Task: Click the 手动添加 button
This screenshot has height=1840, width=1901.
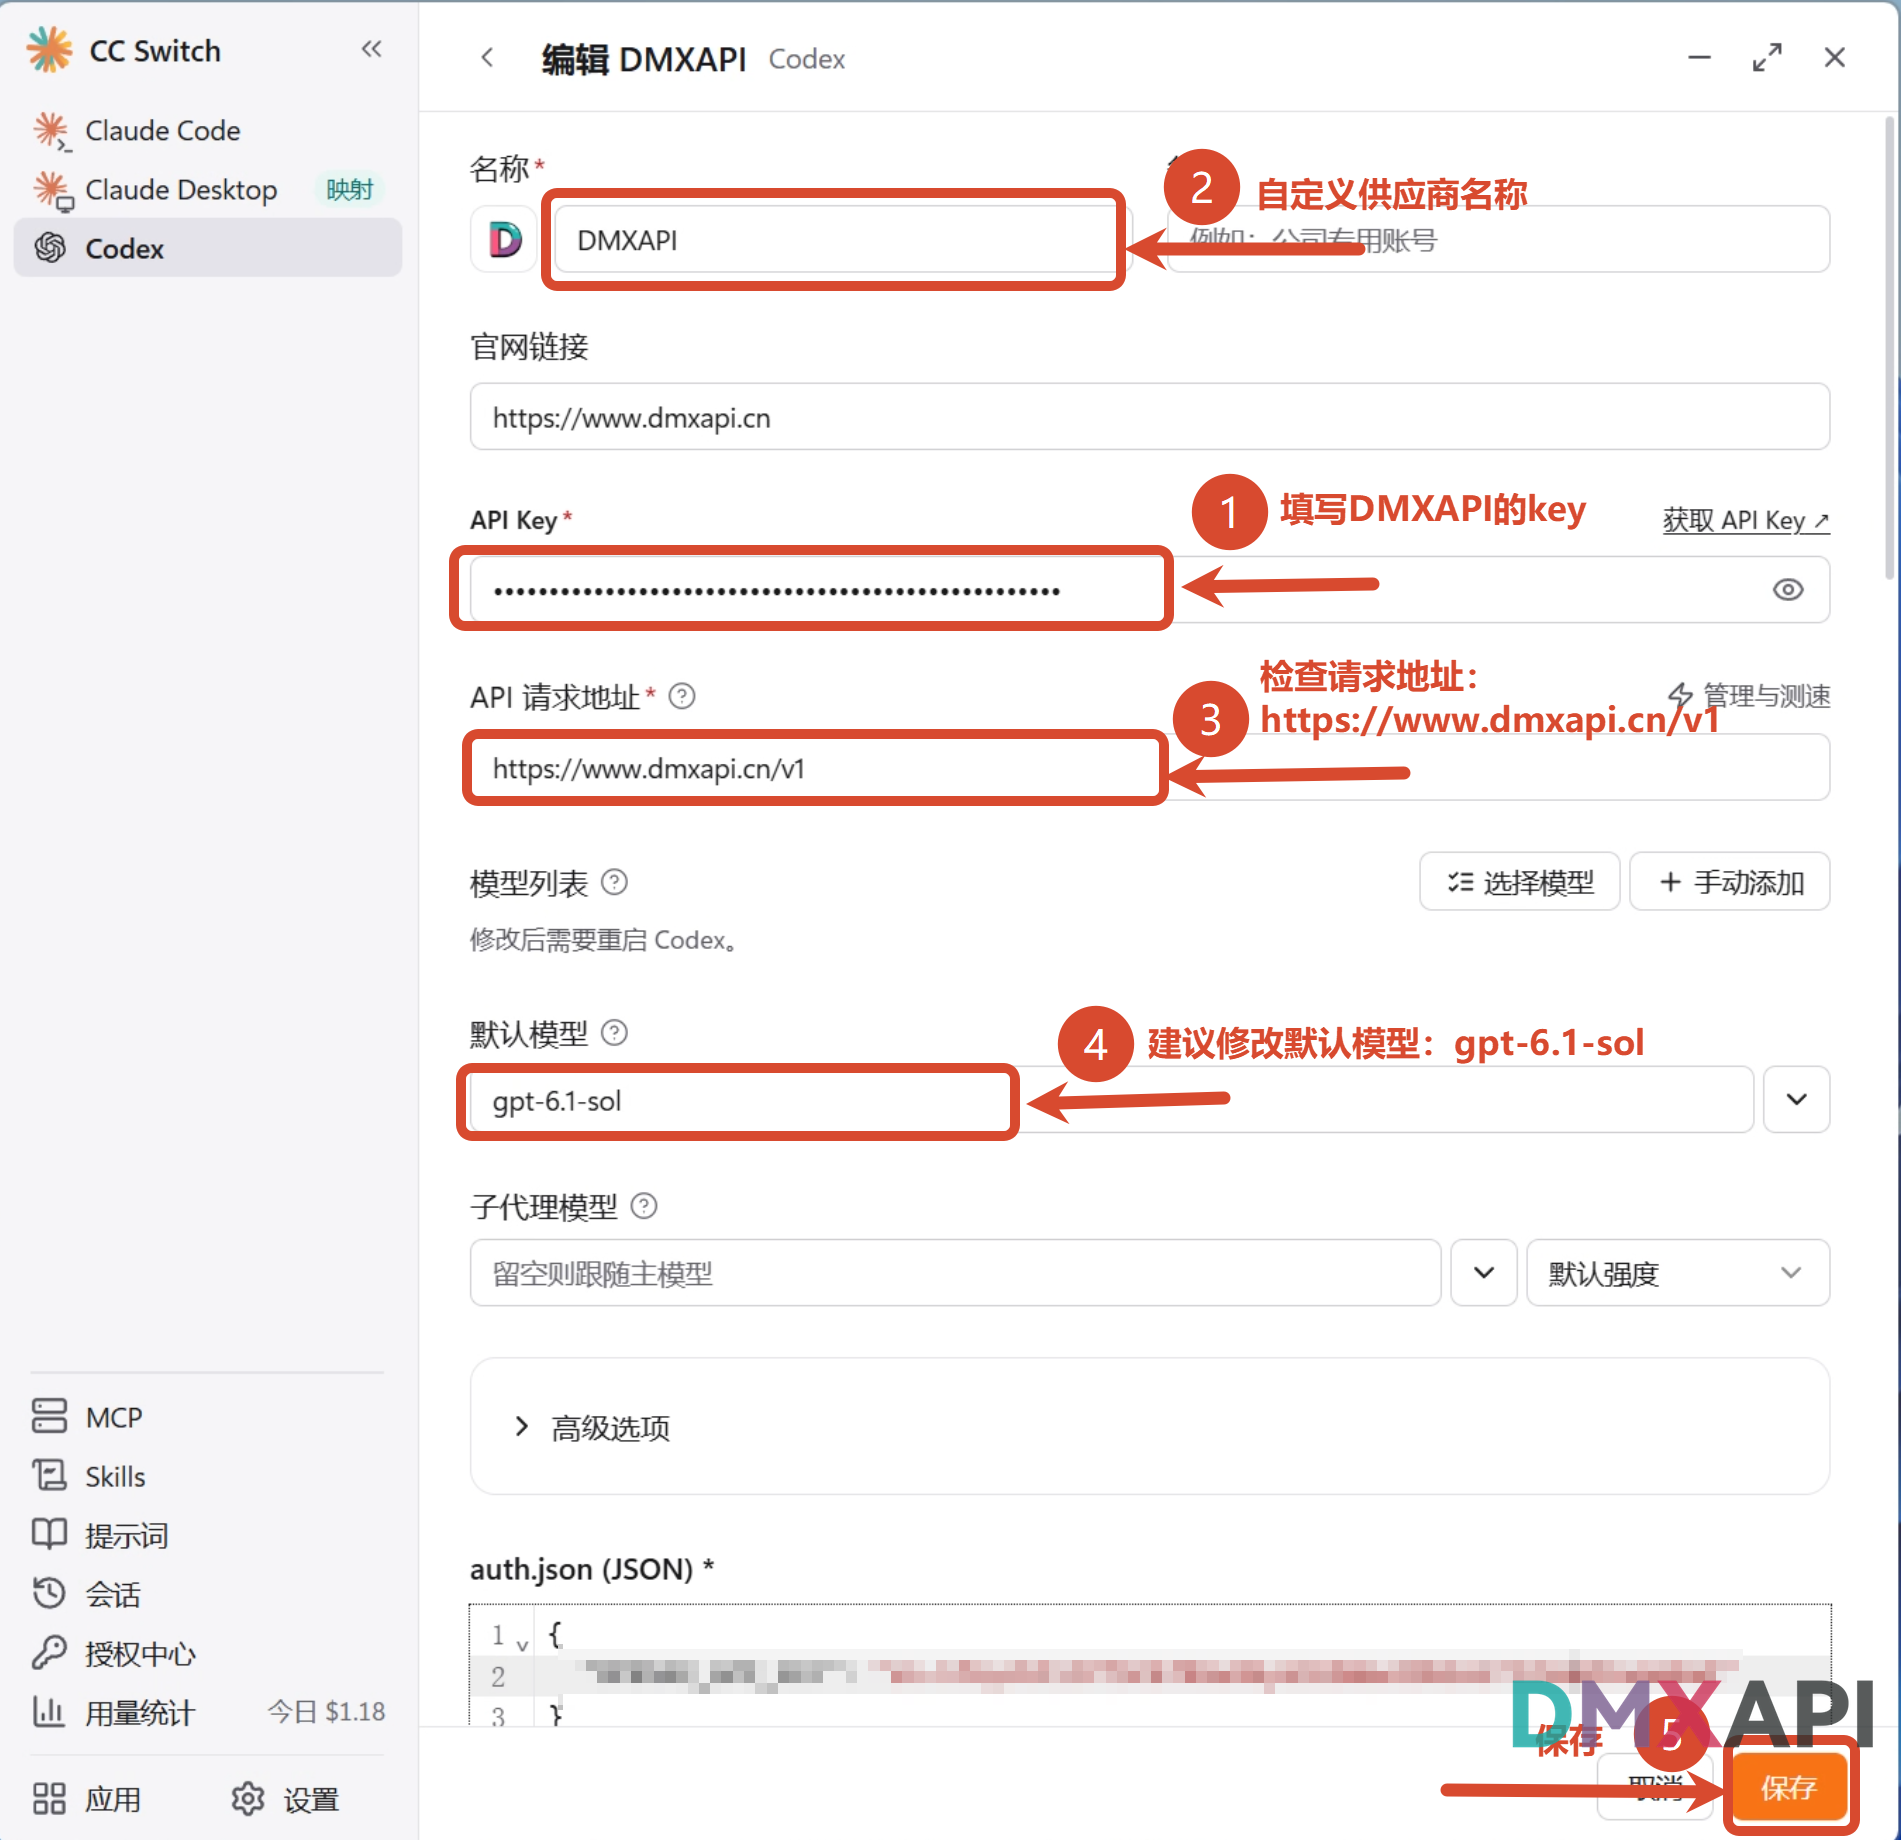Action: [x=1730, y=882]
